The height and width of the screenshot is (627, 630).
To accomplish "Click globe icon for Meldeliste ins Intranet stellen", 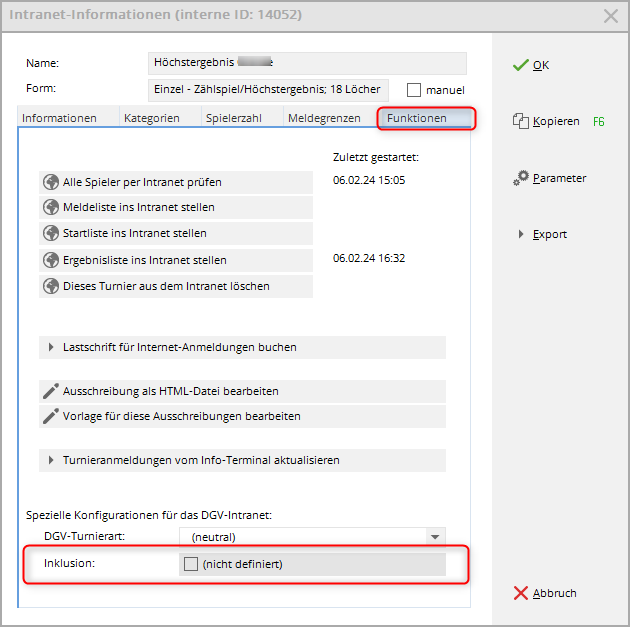I will click(51, 208).
